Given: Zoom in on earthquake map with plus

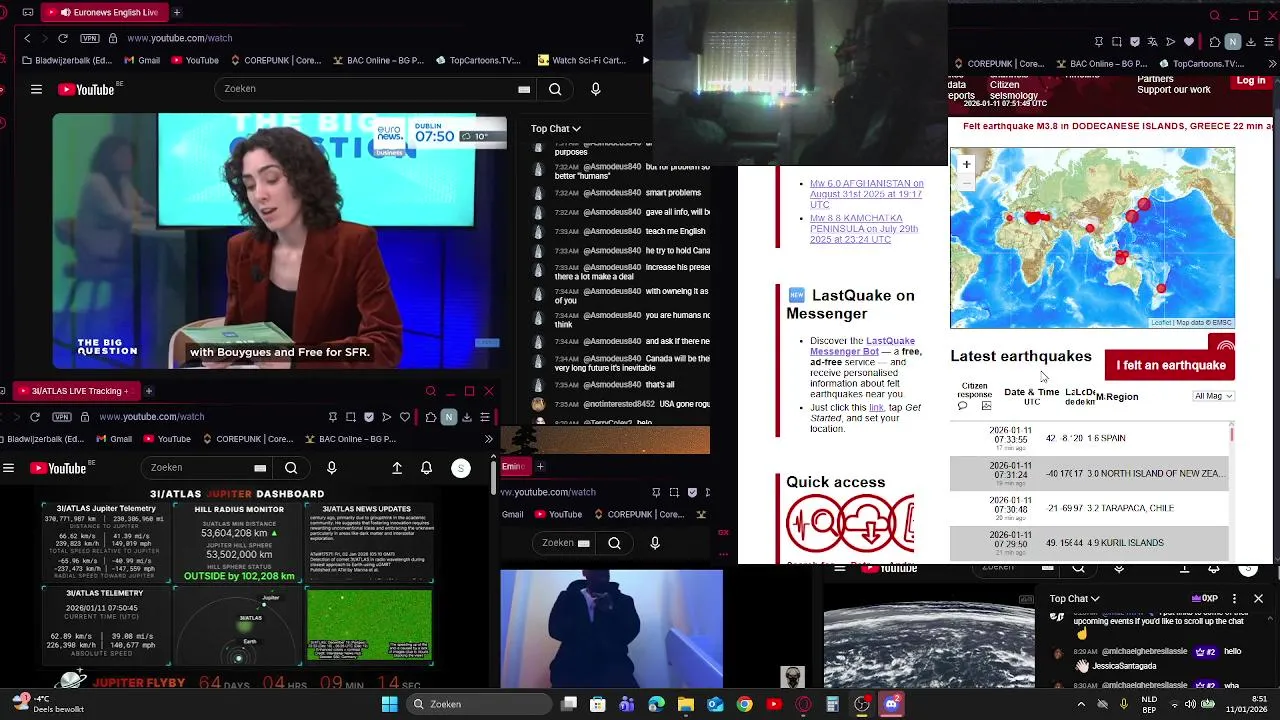Looking at the screenshot, I should click(x=966, y=164).
